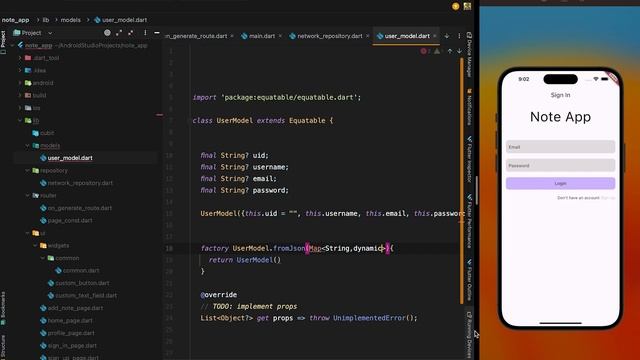The height and width of the screenshot is (360, 640).
Task: Expand the android folder
Action: tap(20, 83)
